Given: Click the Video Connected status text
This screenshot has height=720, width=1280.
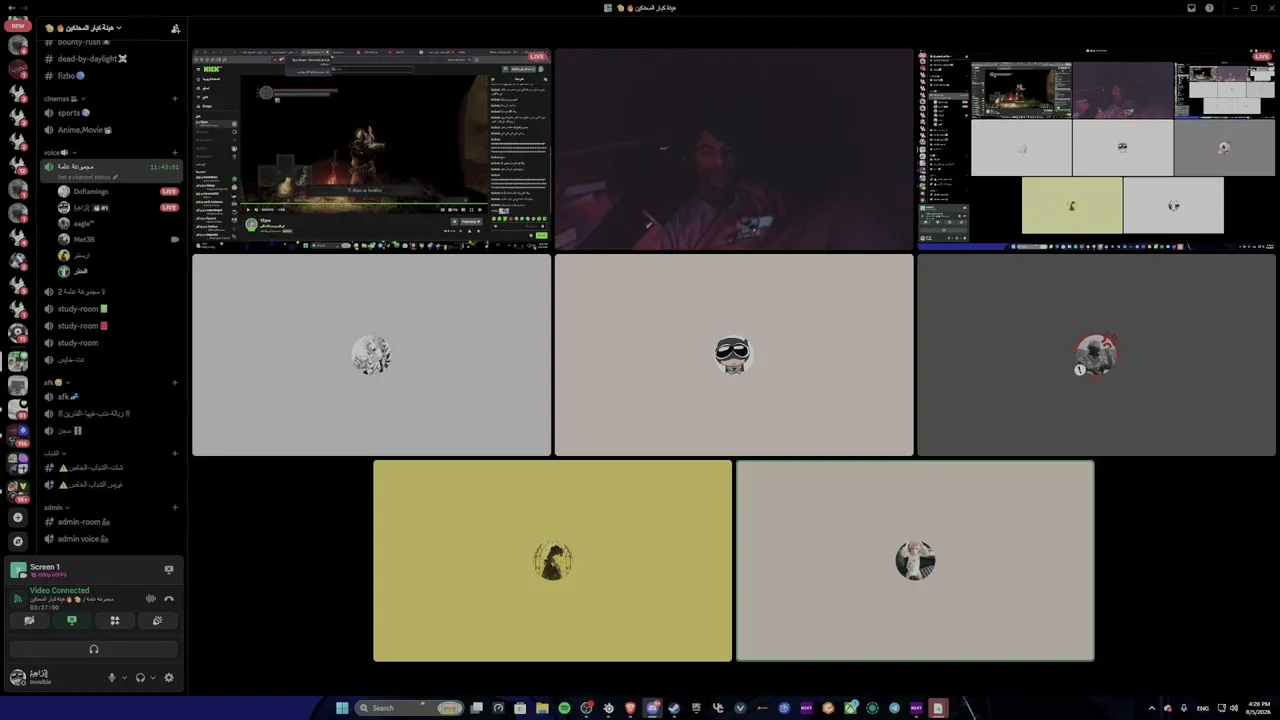Looking at the screenshot, I should [59, 590].
